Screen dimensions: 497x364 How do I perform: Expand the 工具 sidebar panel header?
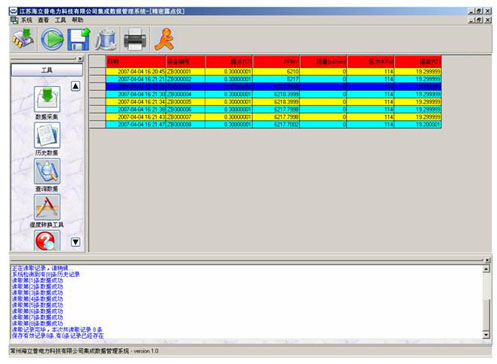(47, 70)
